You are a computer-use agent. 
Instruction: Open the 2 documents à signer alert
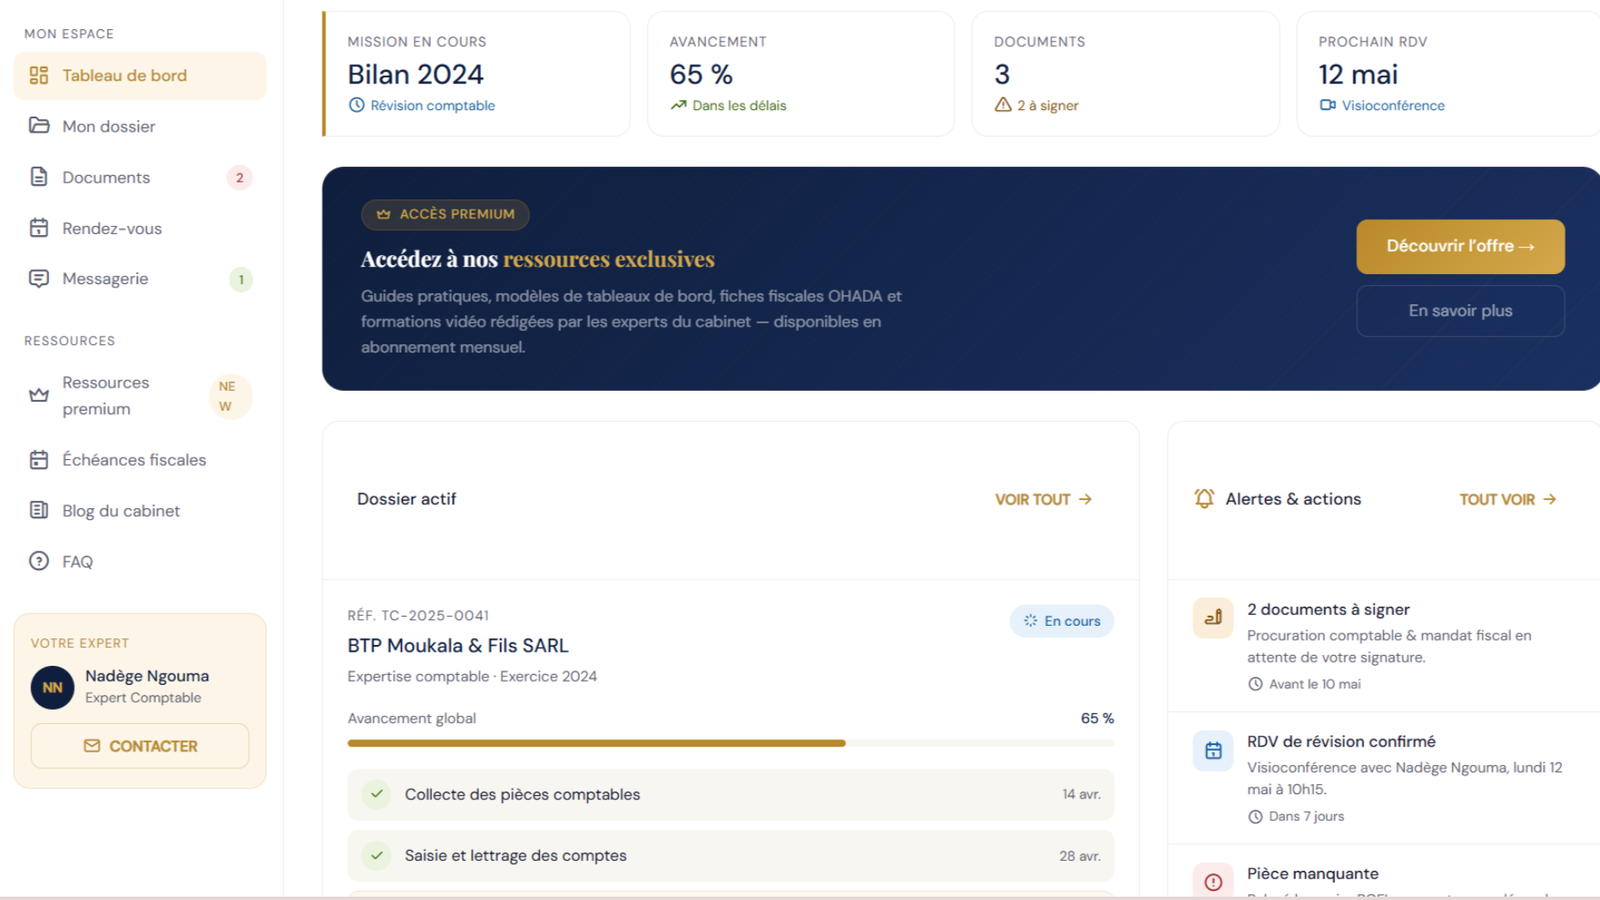[1384, 646]
